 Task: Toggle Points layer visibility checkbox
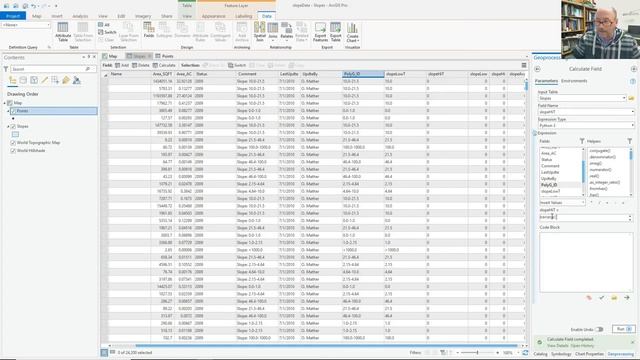pos(13,111)
